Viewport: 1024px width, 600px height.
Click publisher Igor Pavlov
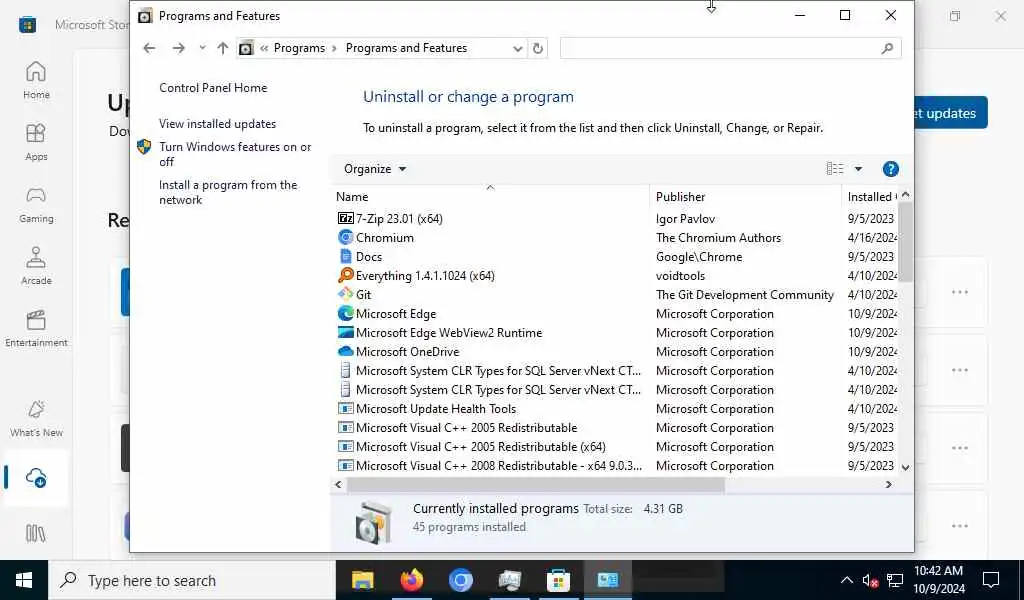(x=685, y=219)
